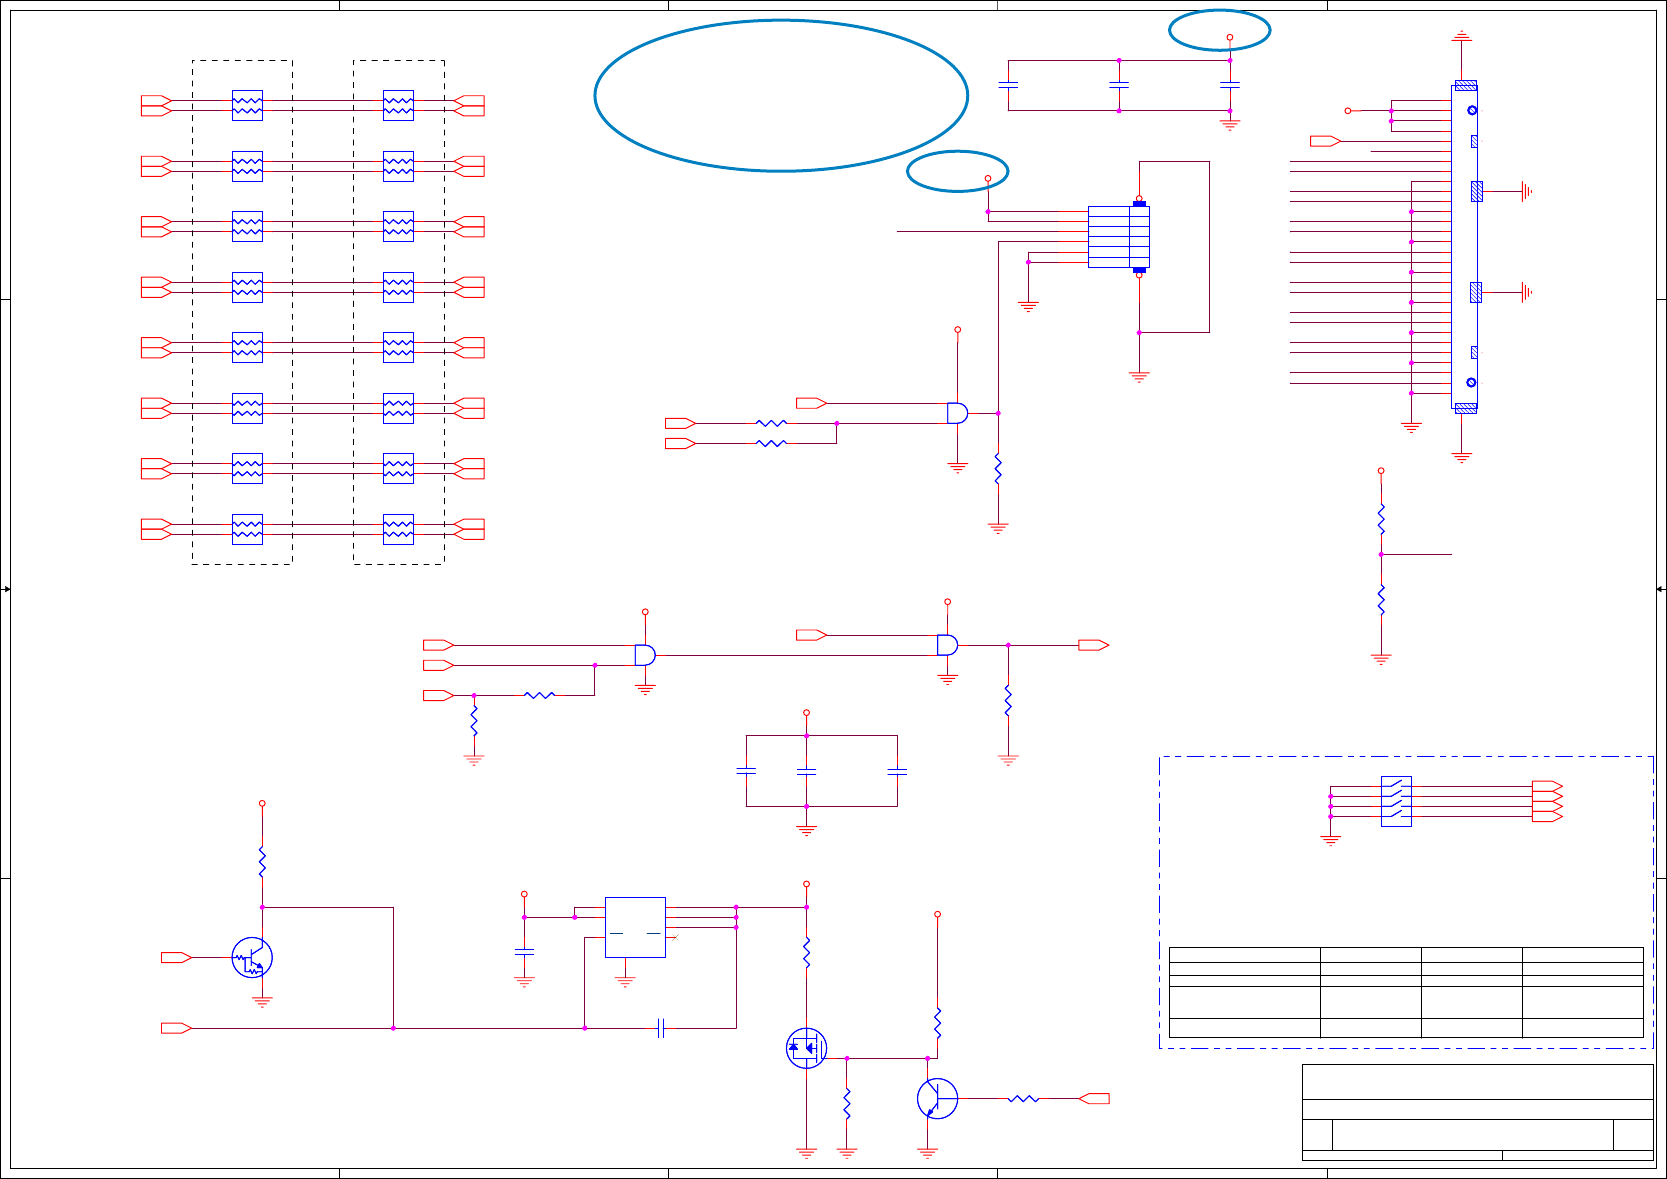Select the port at the left end of the long bottom wire

[177, 1028]
